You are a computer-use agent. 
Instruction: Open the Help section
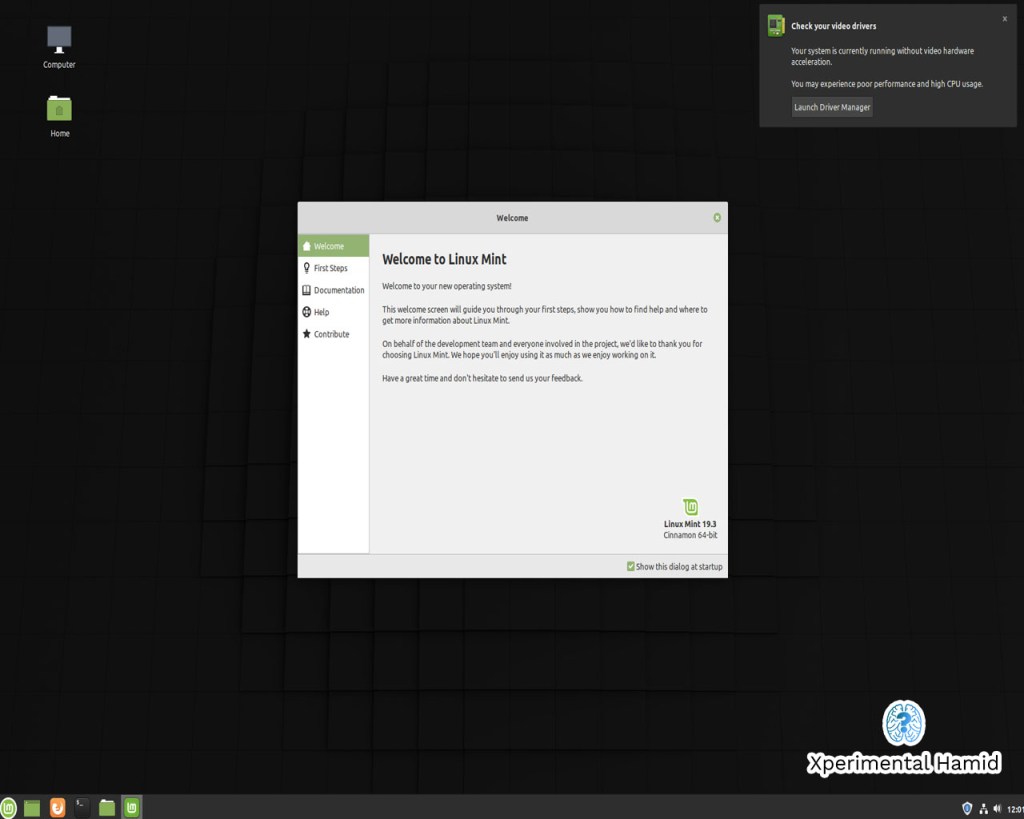pyautogui.click(x=334, y=312)
